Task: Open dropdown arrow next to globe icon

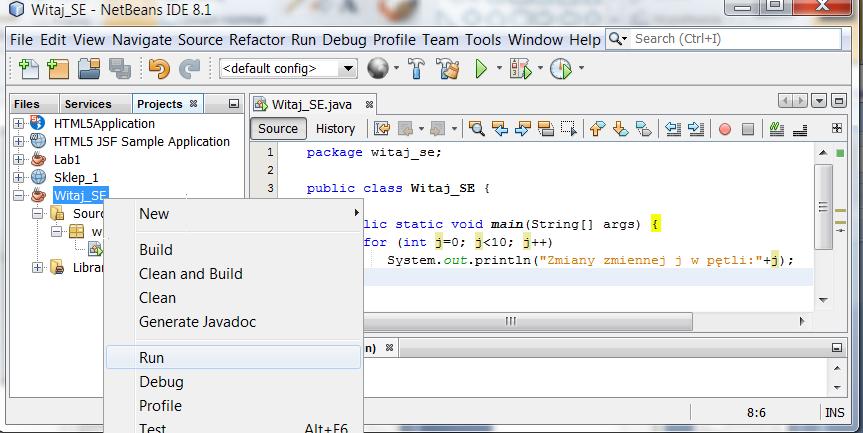Action: [x=396, y=69]
